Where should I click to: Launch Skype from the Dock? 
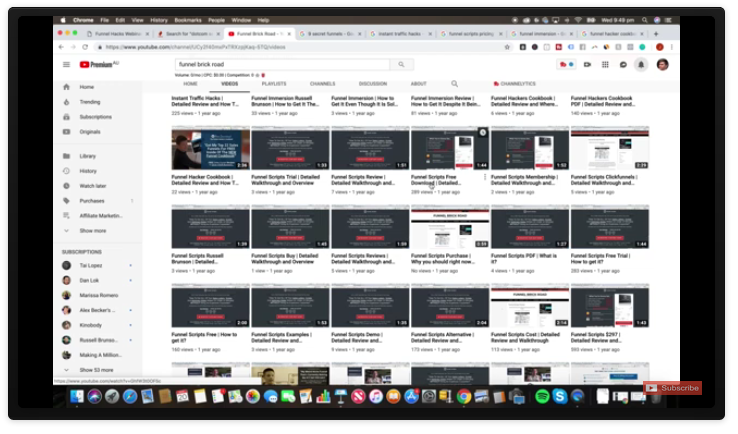point(560,397)
